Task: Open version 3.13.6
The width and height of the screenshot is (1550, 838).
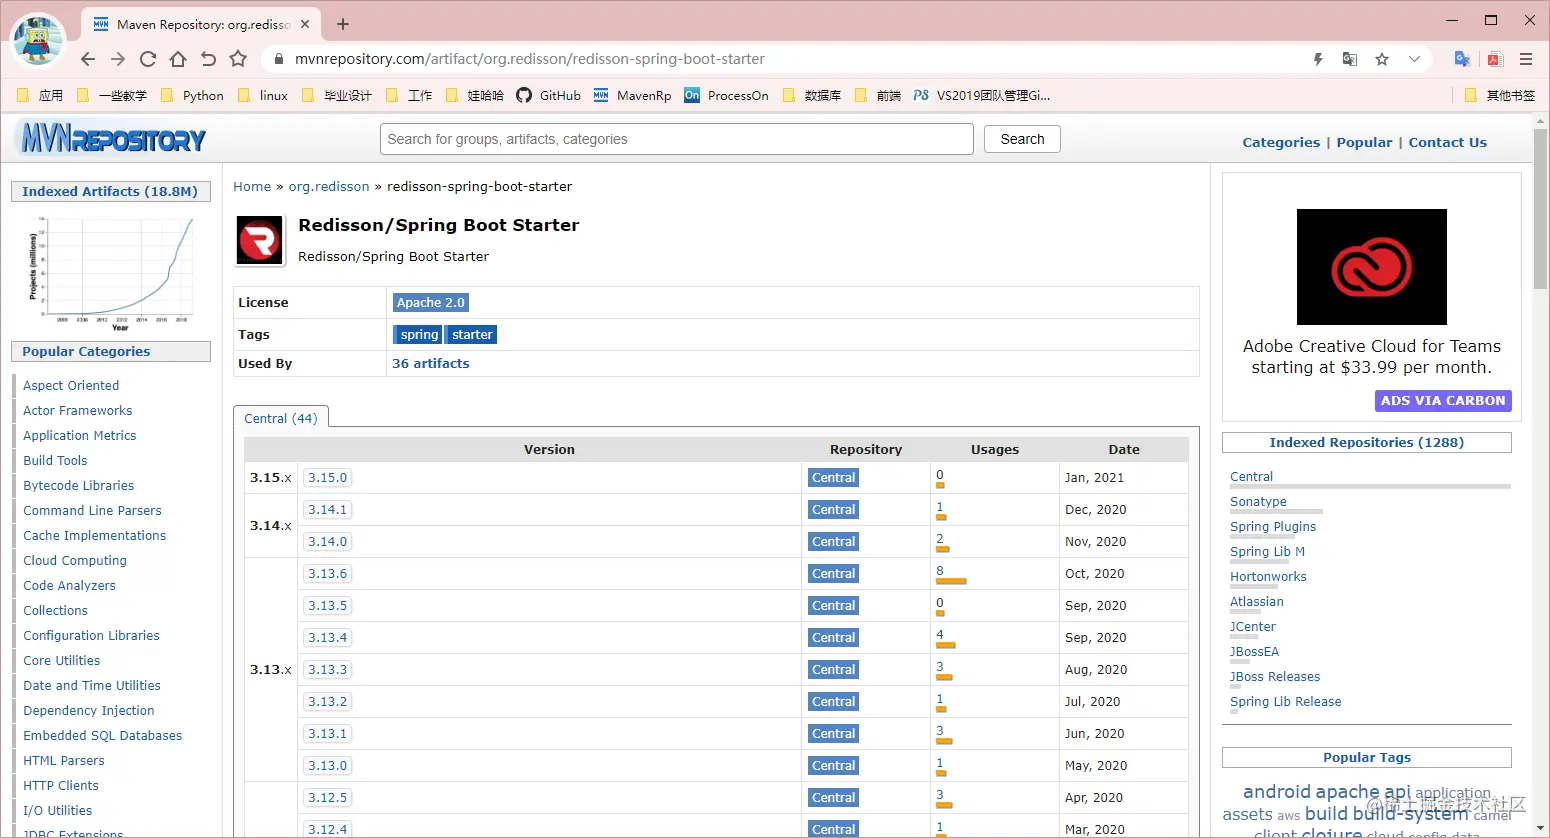Action: click(x=328, y=573)
